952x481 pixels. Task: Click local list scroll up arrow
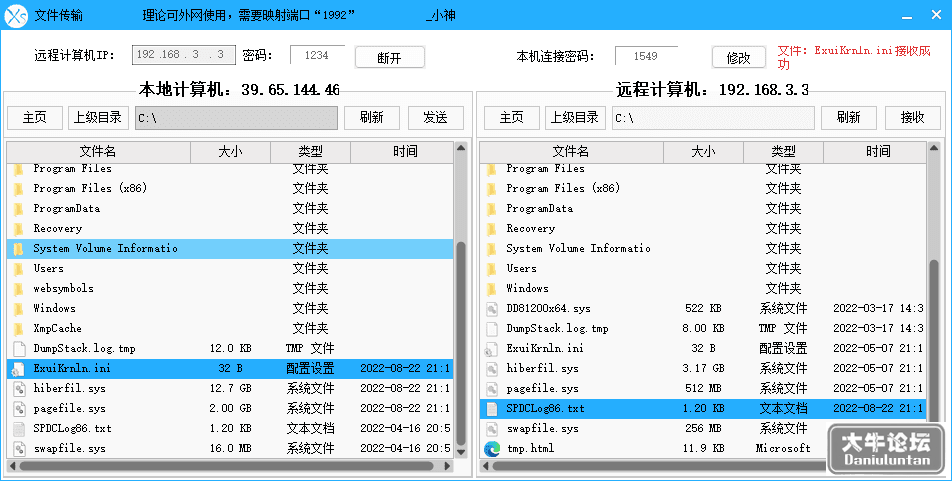(x=461, y=148)
